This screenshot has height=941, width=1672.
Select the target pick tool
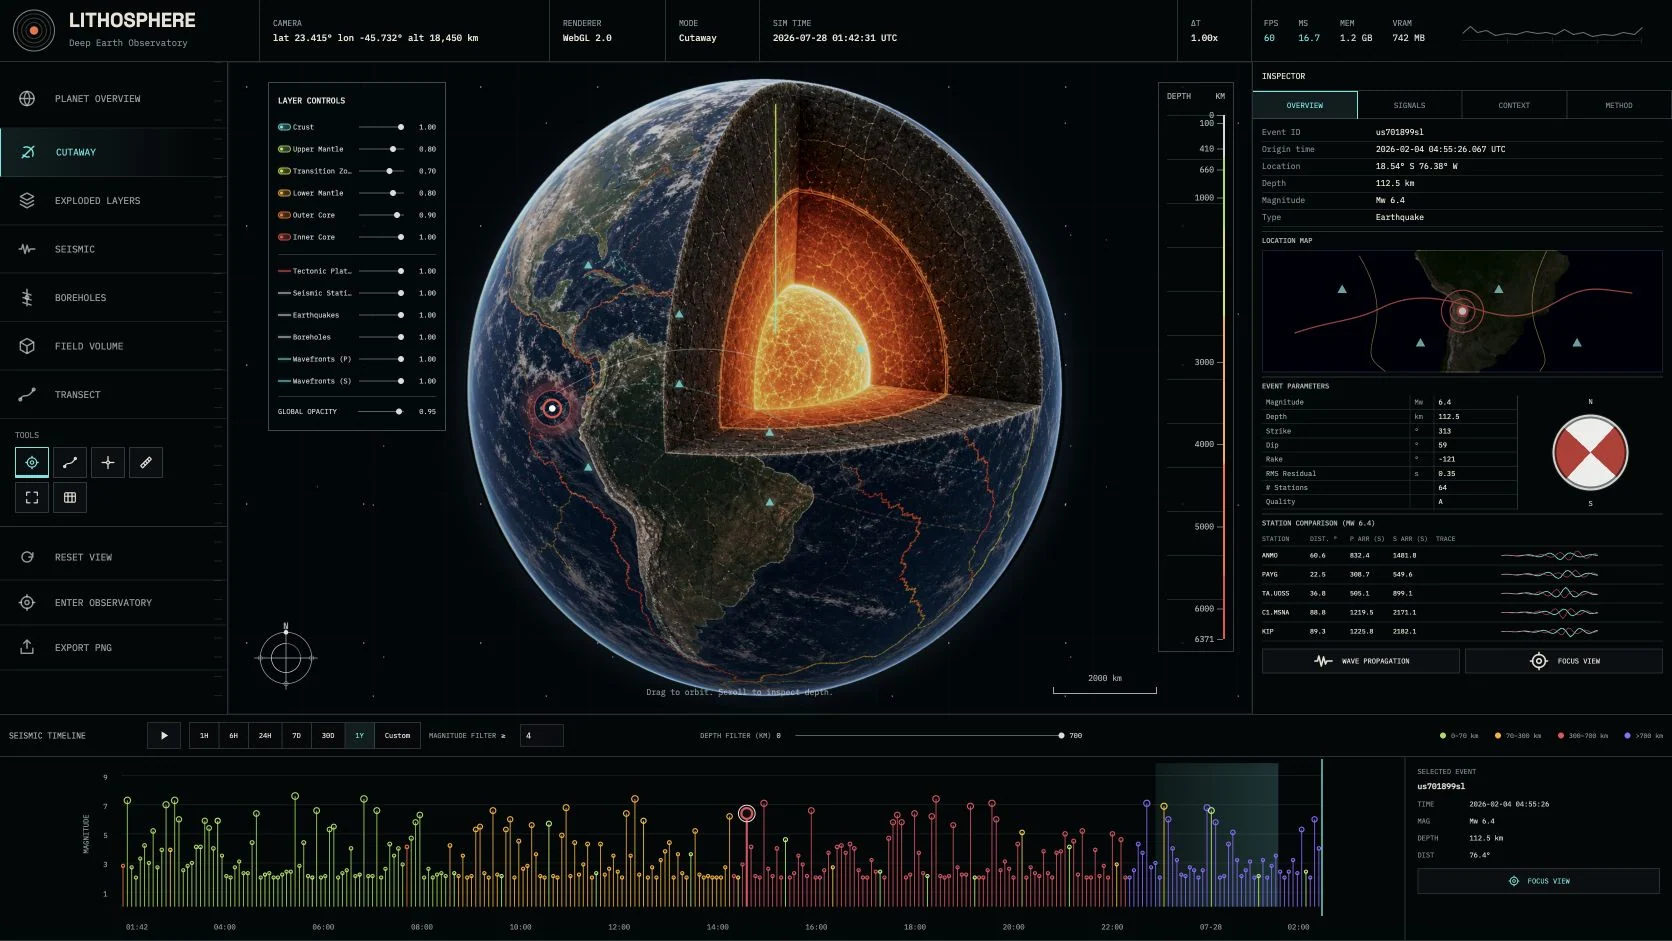pyautogui.click(x=32, y=462)
